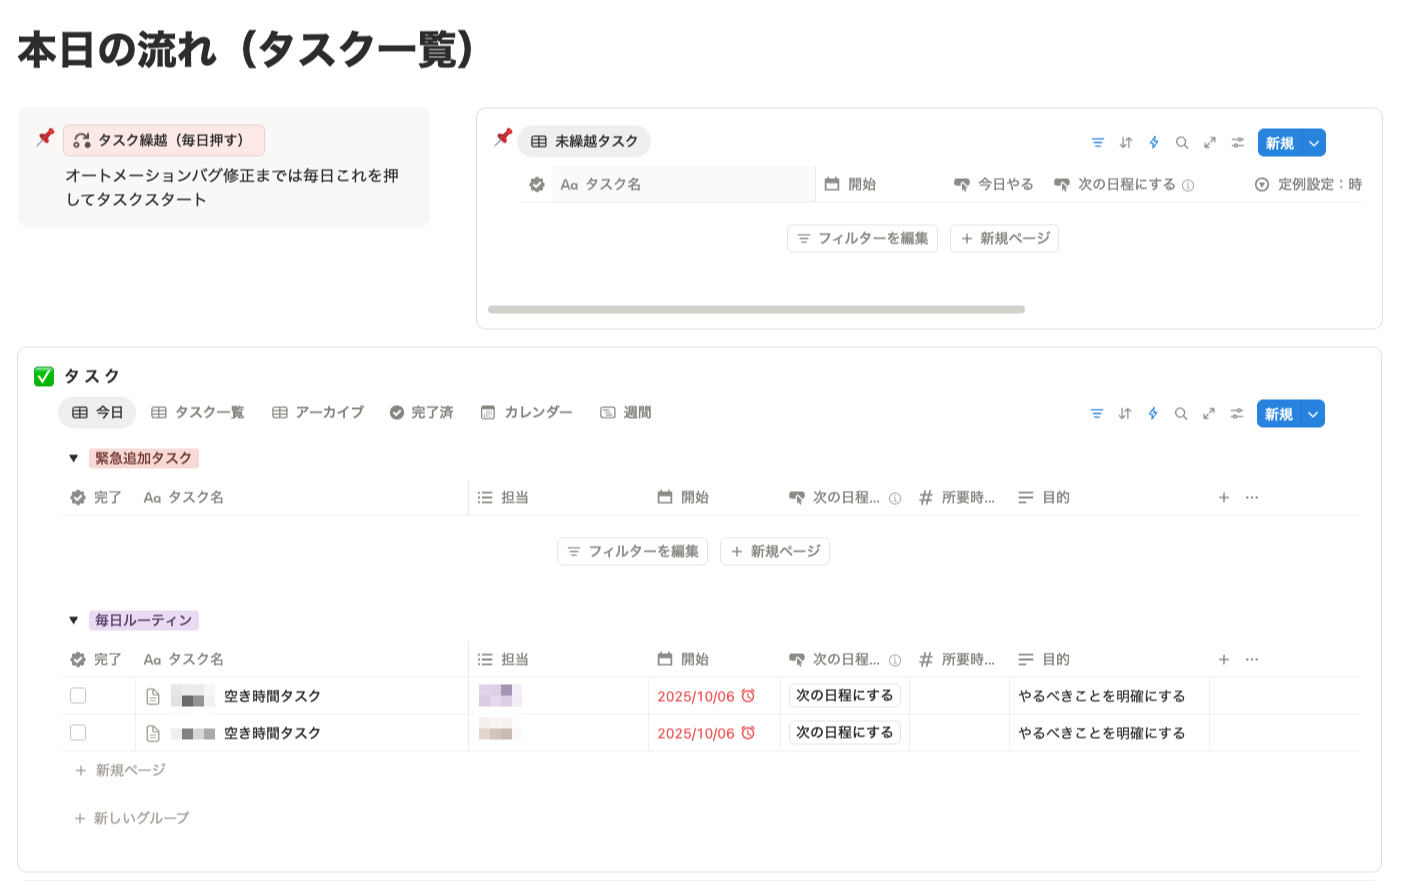Click the search magnifier in 未繰越タスク view

coord(1182,143)
